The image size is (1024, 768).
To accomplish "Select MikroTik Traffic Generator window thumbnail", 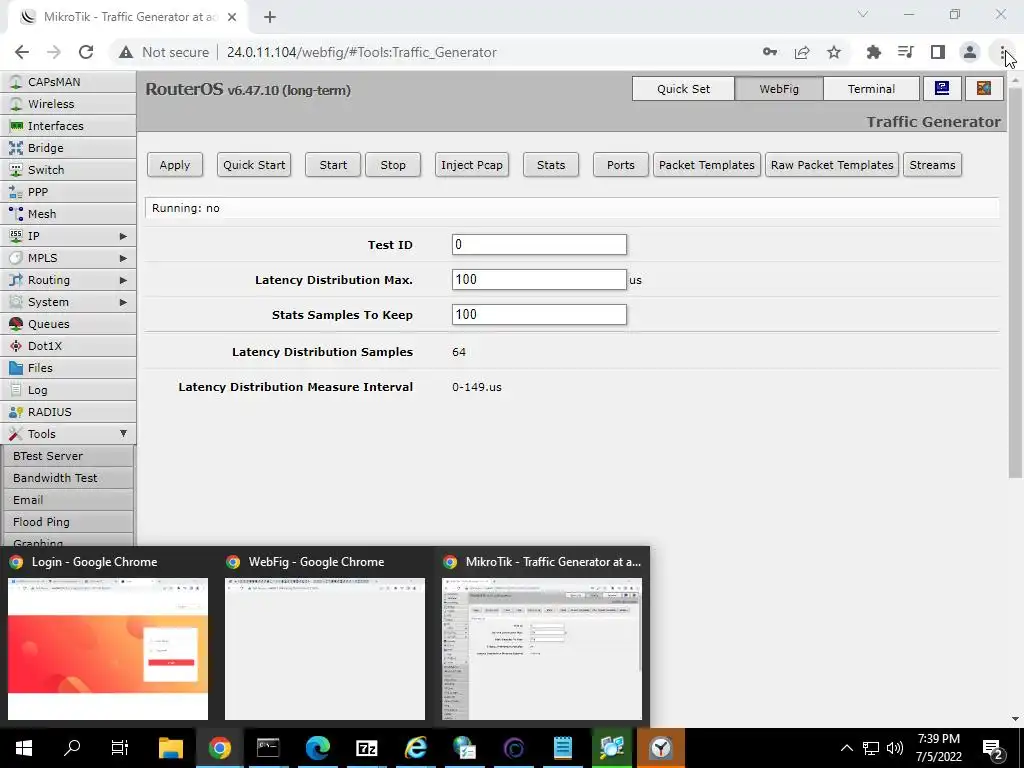I will tap(541, 637).
